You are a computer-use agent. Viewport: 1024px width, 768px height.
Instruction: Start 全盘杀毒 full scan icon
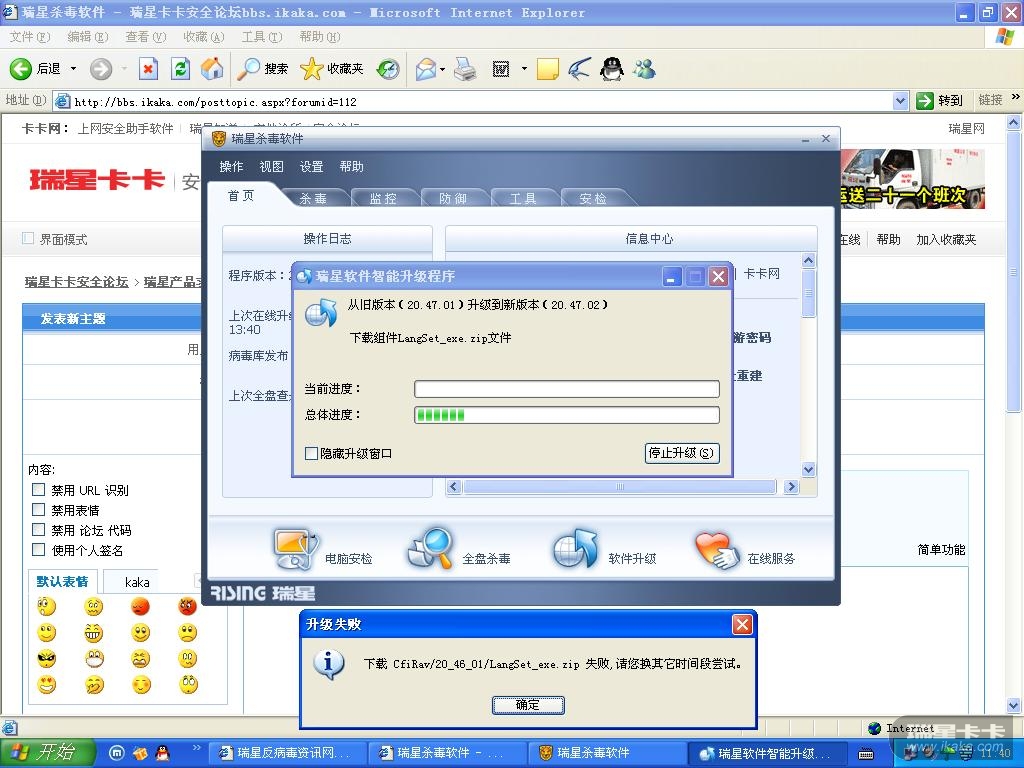tap(430, 549)
